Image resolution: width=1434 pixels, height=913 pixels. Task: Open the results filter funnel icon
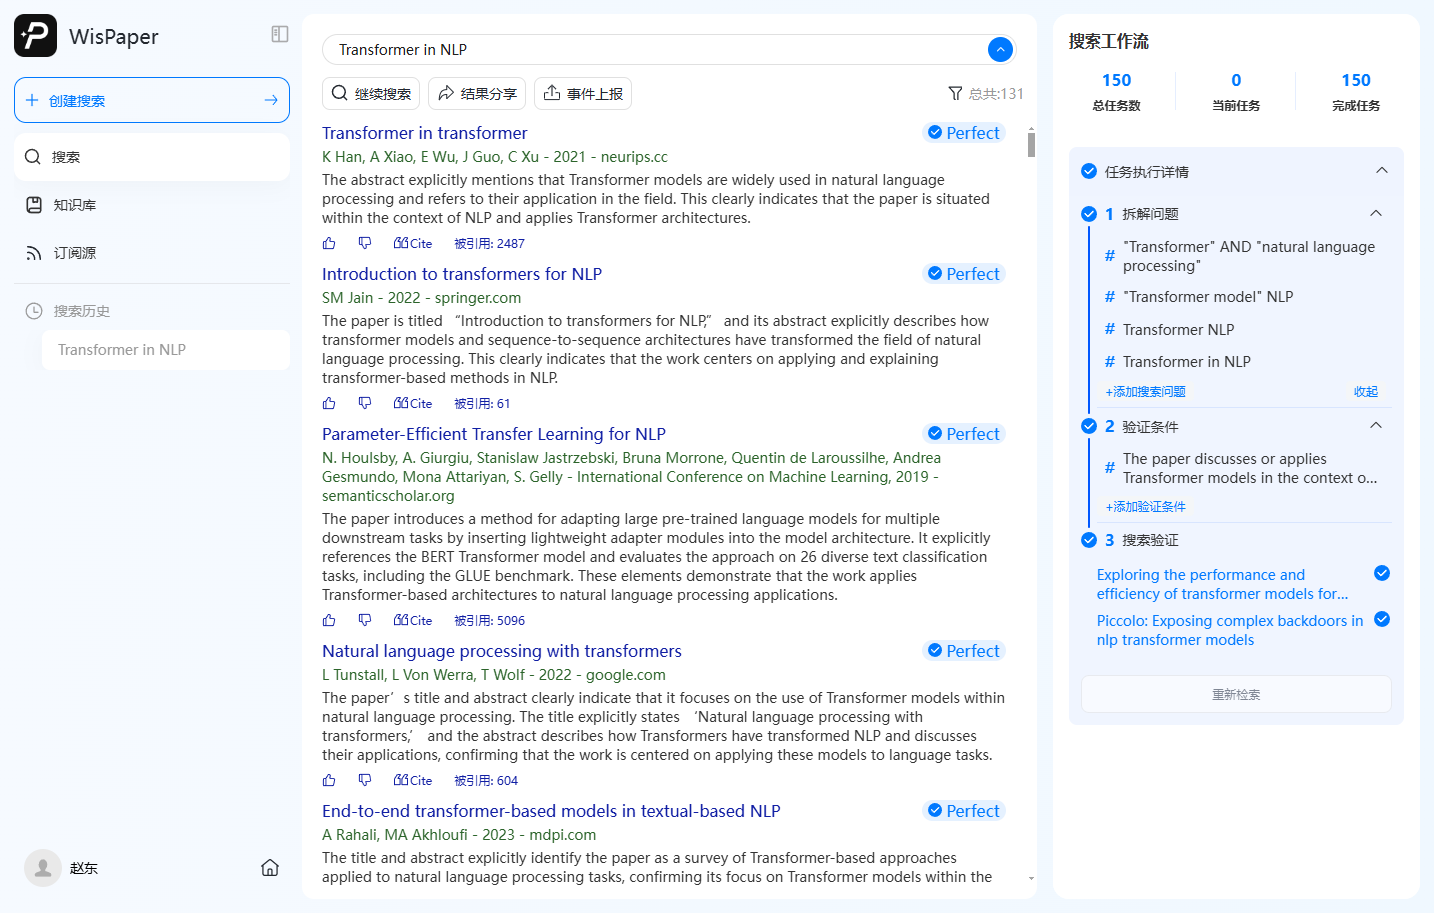(955, 94)
